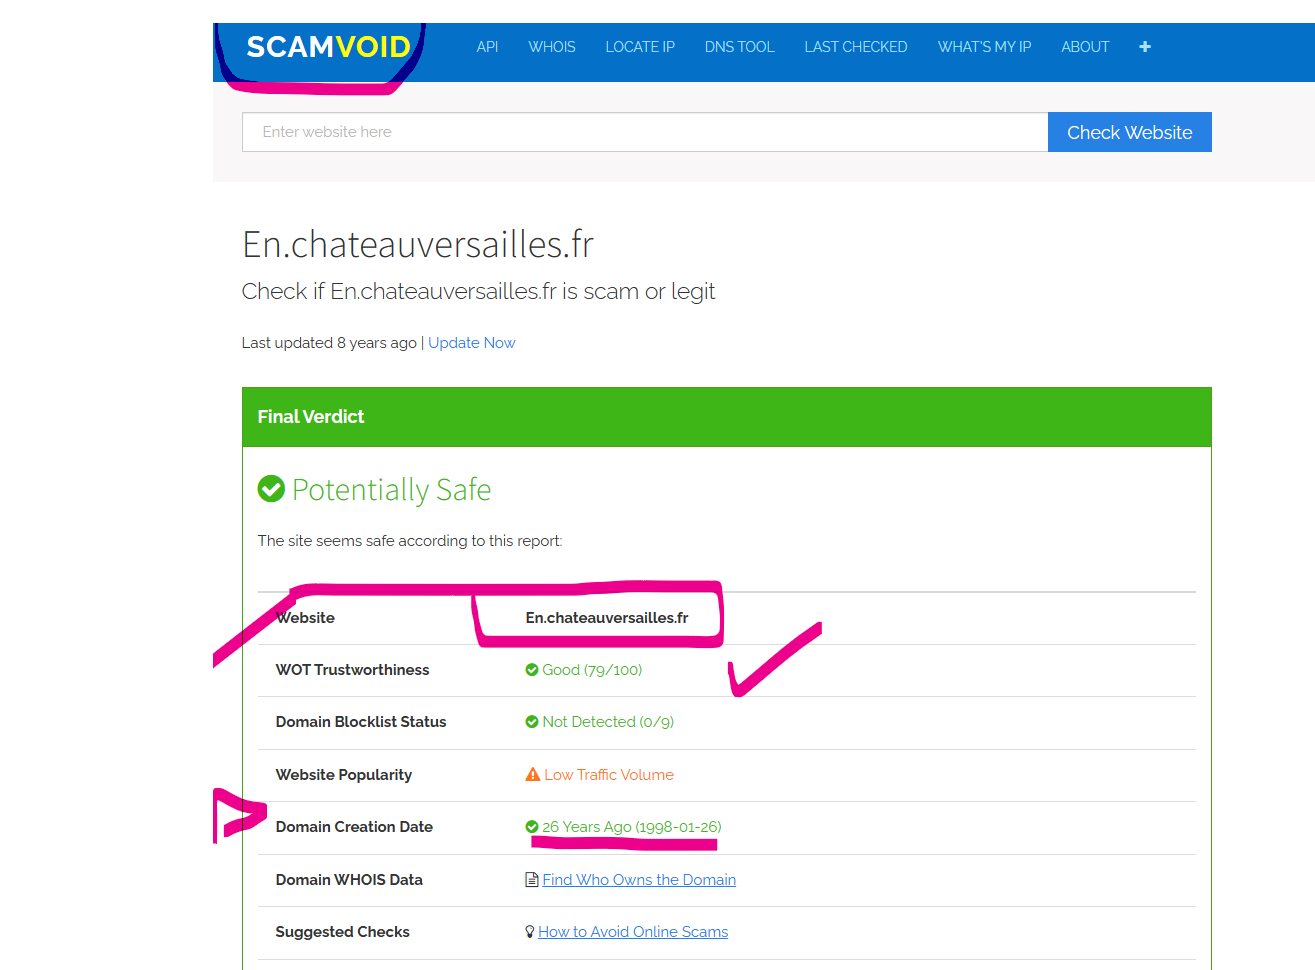
Task: Open the WHOIS navigation link
Action: click(552, 47)
